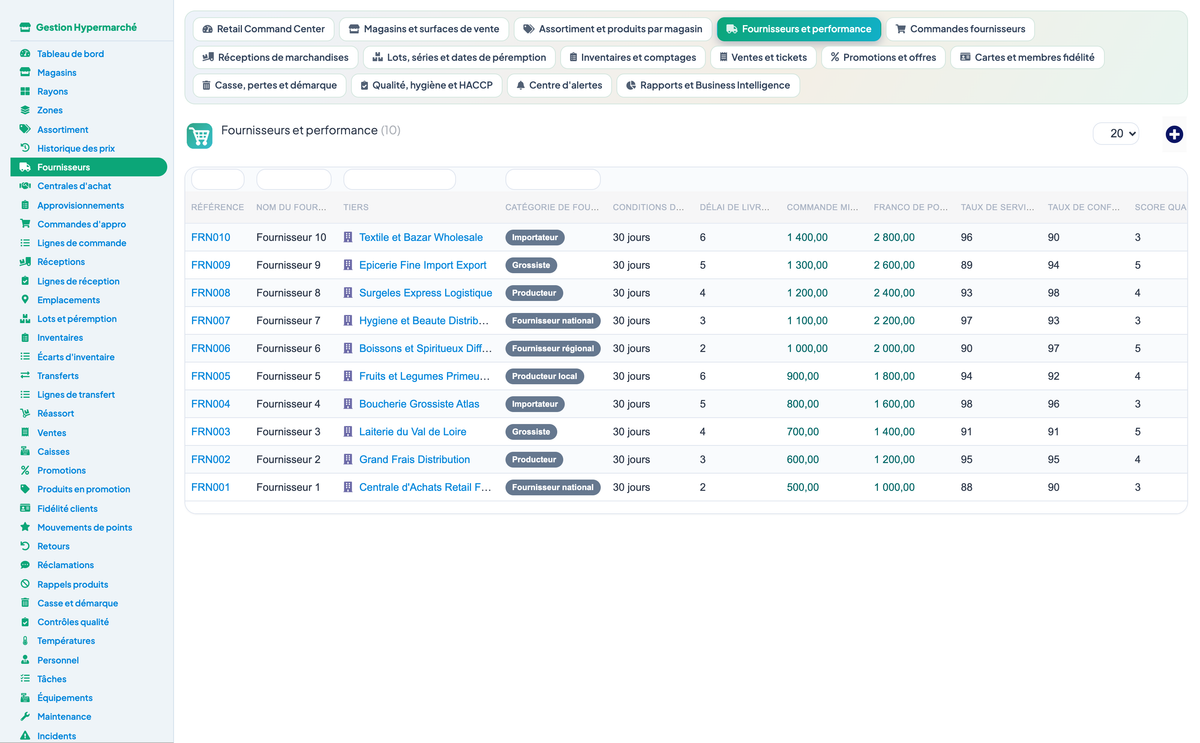This screenshot has height=743, width=1200.
Task: Sort by Commande minimum column header
Action: coord(822,207)
